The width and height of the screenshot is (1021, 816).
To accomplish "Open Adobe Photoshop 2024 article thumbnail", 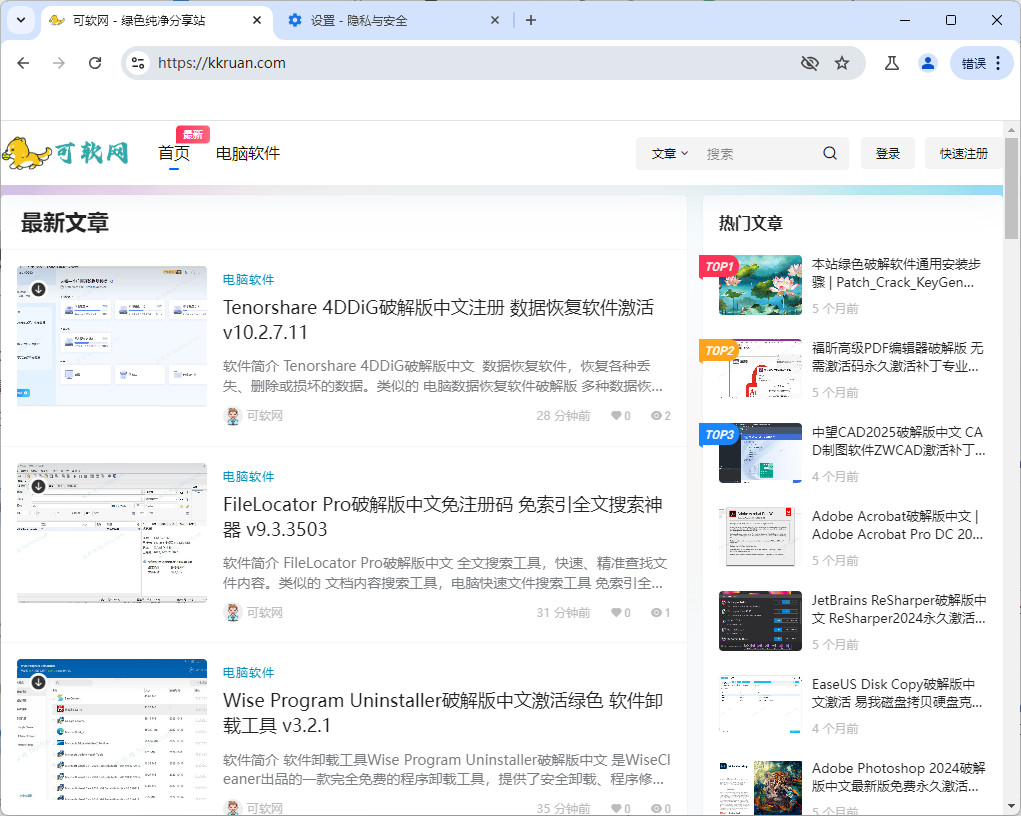I will tap(761, 787).
